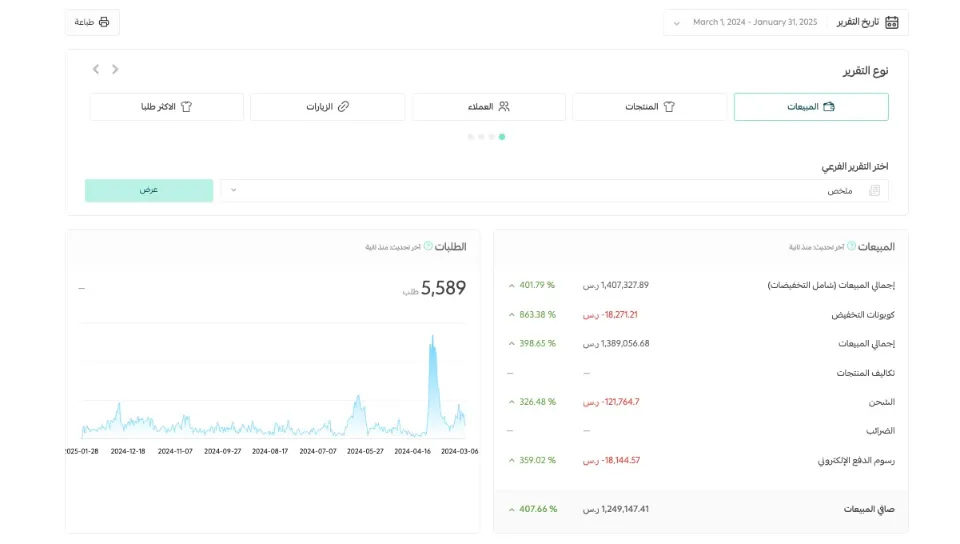Click the صافي المبيعات row label
Viewport: 960px width, 544px height.
coord(869,509)
